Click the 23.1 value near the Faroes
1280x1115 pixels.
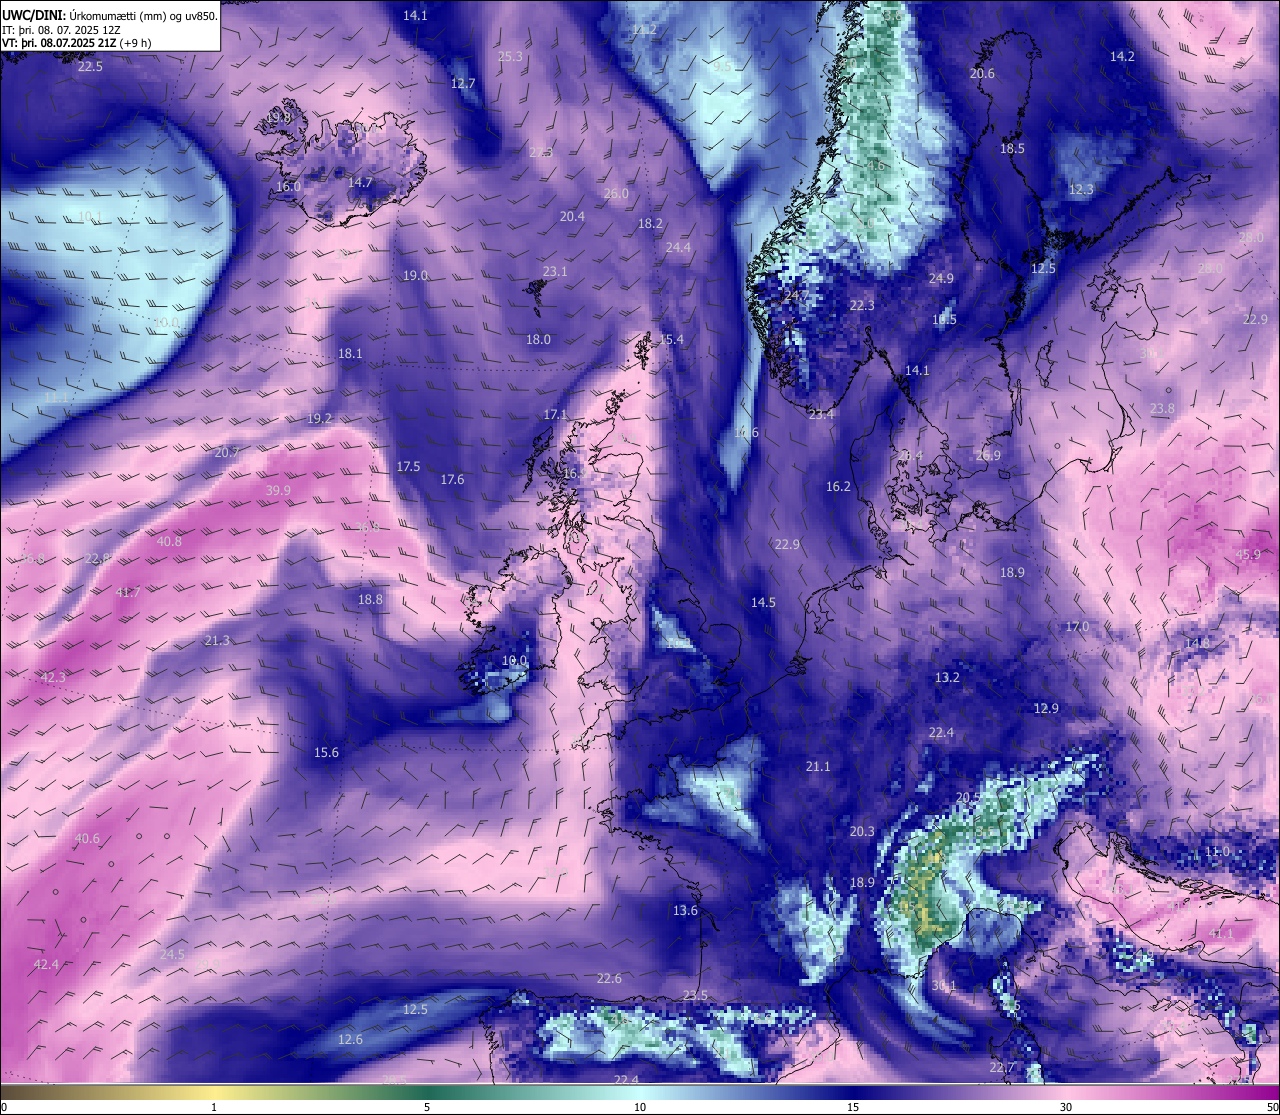(x=555, y=272)
